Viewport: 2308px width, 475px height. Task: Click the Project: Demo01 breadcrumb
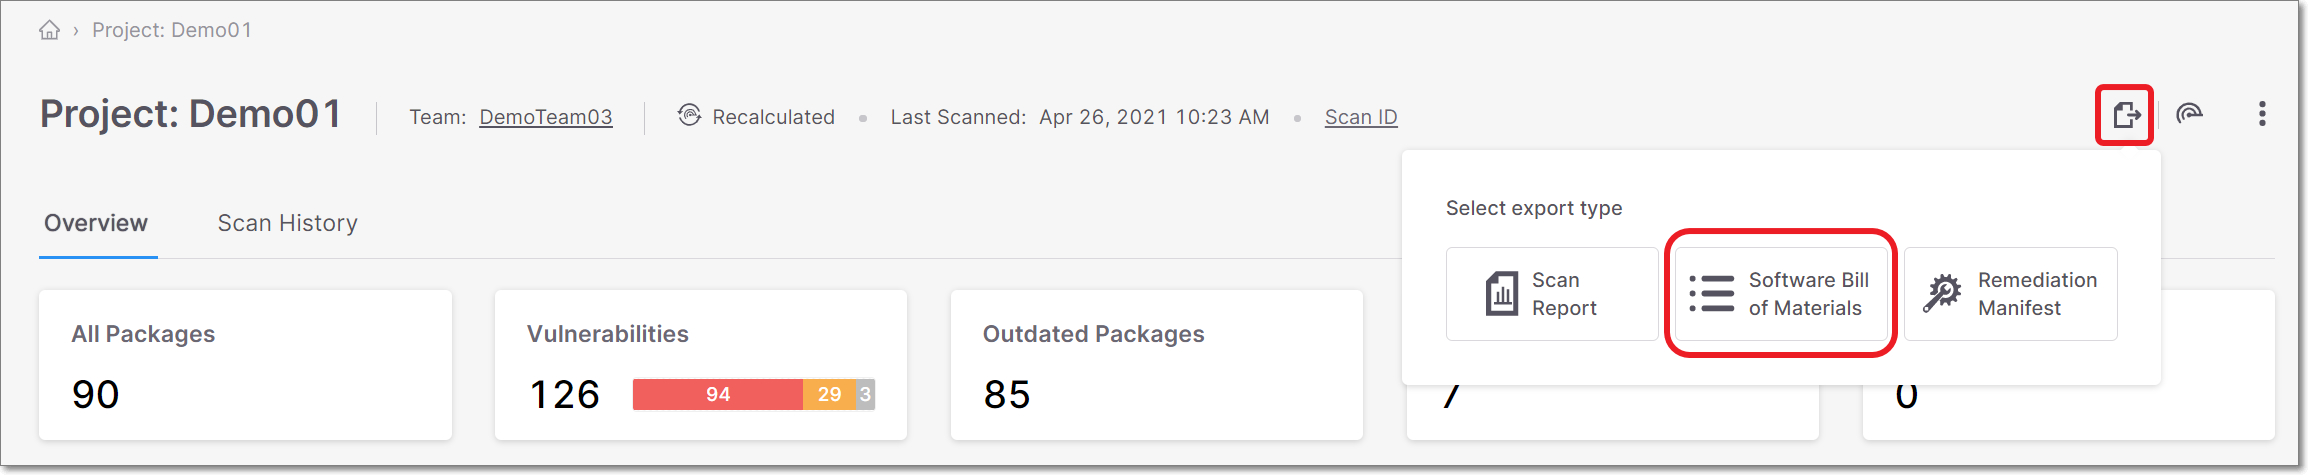[172, 30]
